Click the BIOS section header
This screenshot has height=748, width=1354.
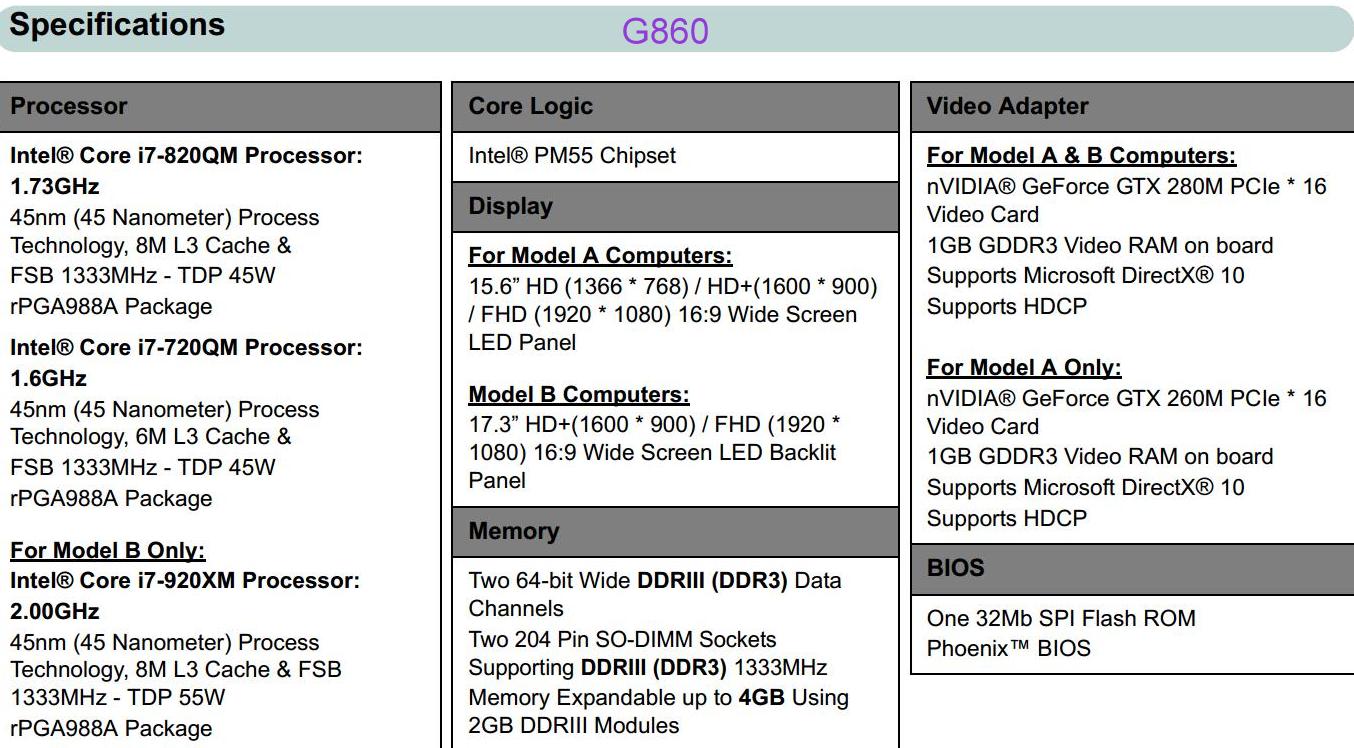[1132, 569]
